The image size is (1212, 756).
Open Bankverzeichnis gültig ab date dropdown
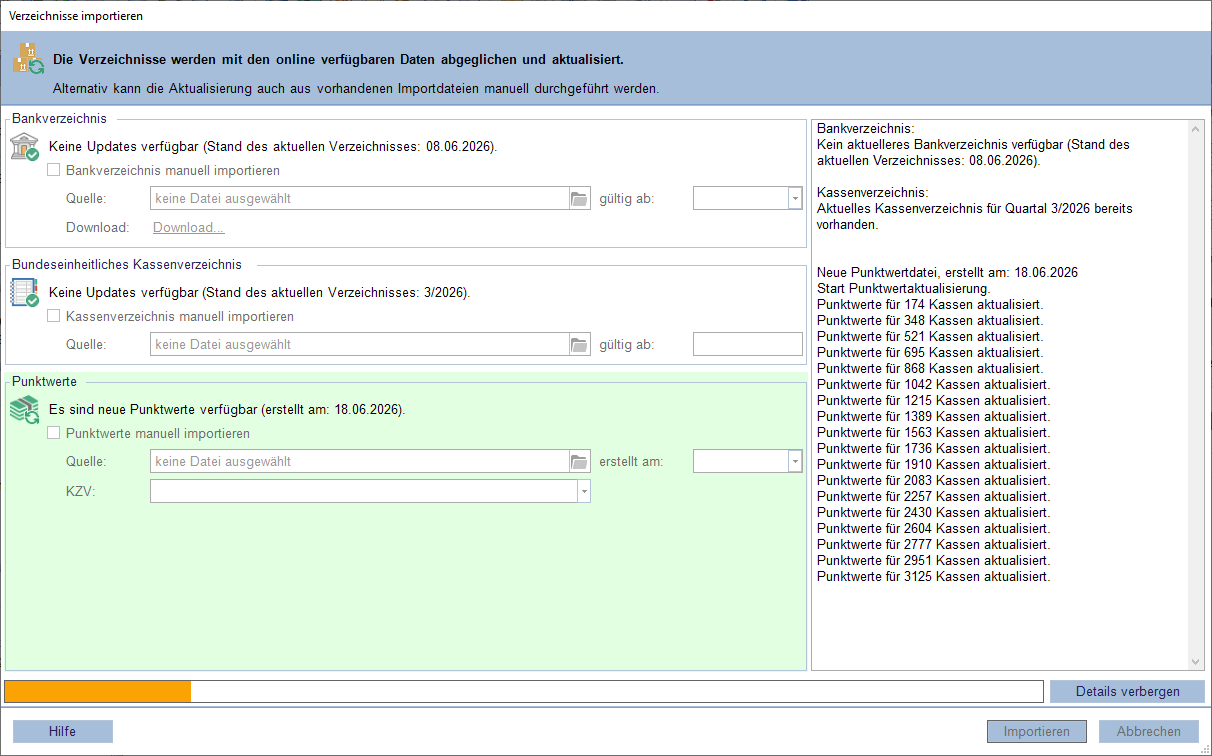tap(795, 198)
